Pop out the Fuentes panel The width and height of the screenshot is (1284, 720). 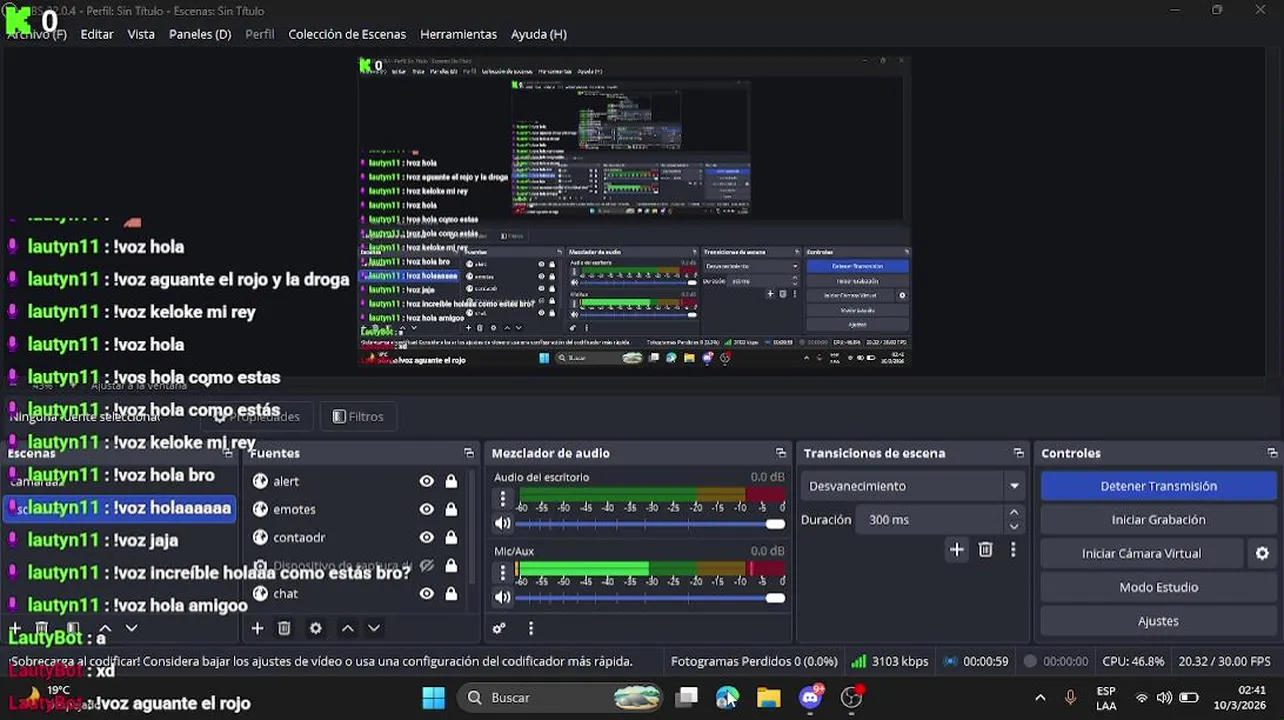(468, 453)
